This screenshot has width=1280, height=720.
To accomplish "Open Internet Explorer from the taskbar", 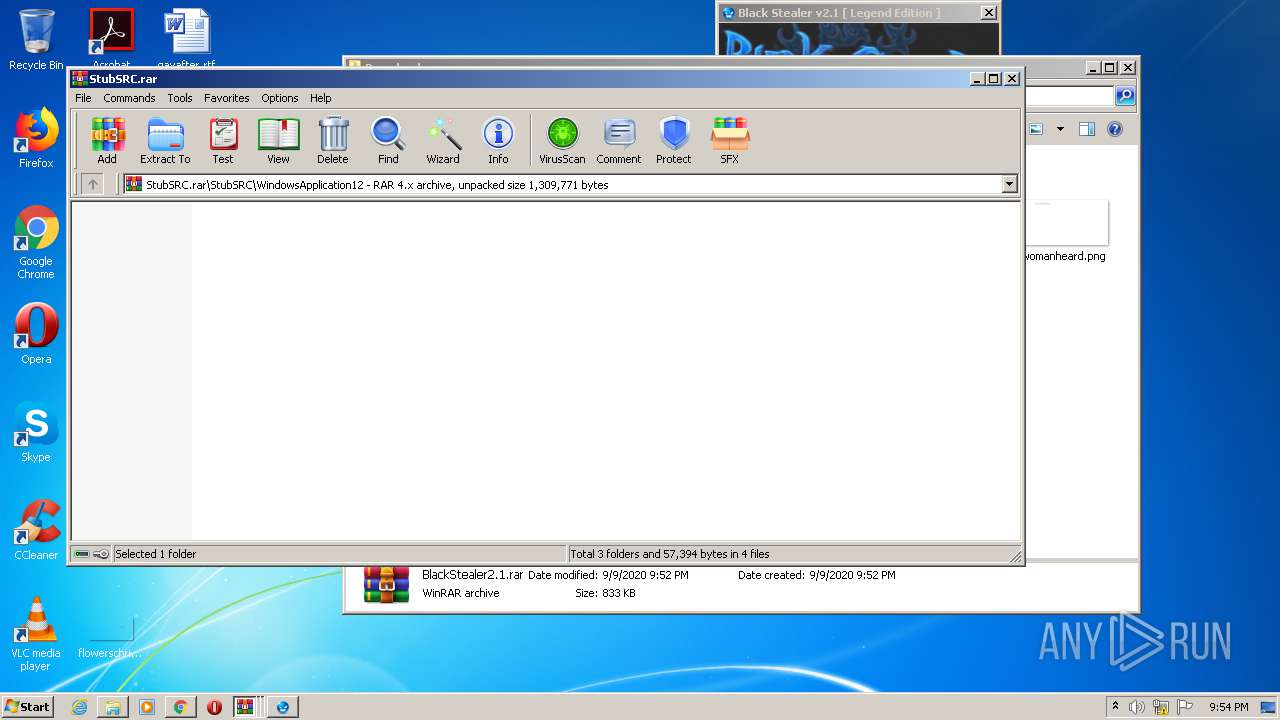I will click(79, 707).
